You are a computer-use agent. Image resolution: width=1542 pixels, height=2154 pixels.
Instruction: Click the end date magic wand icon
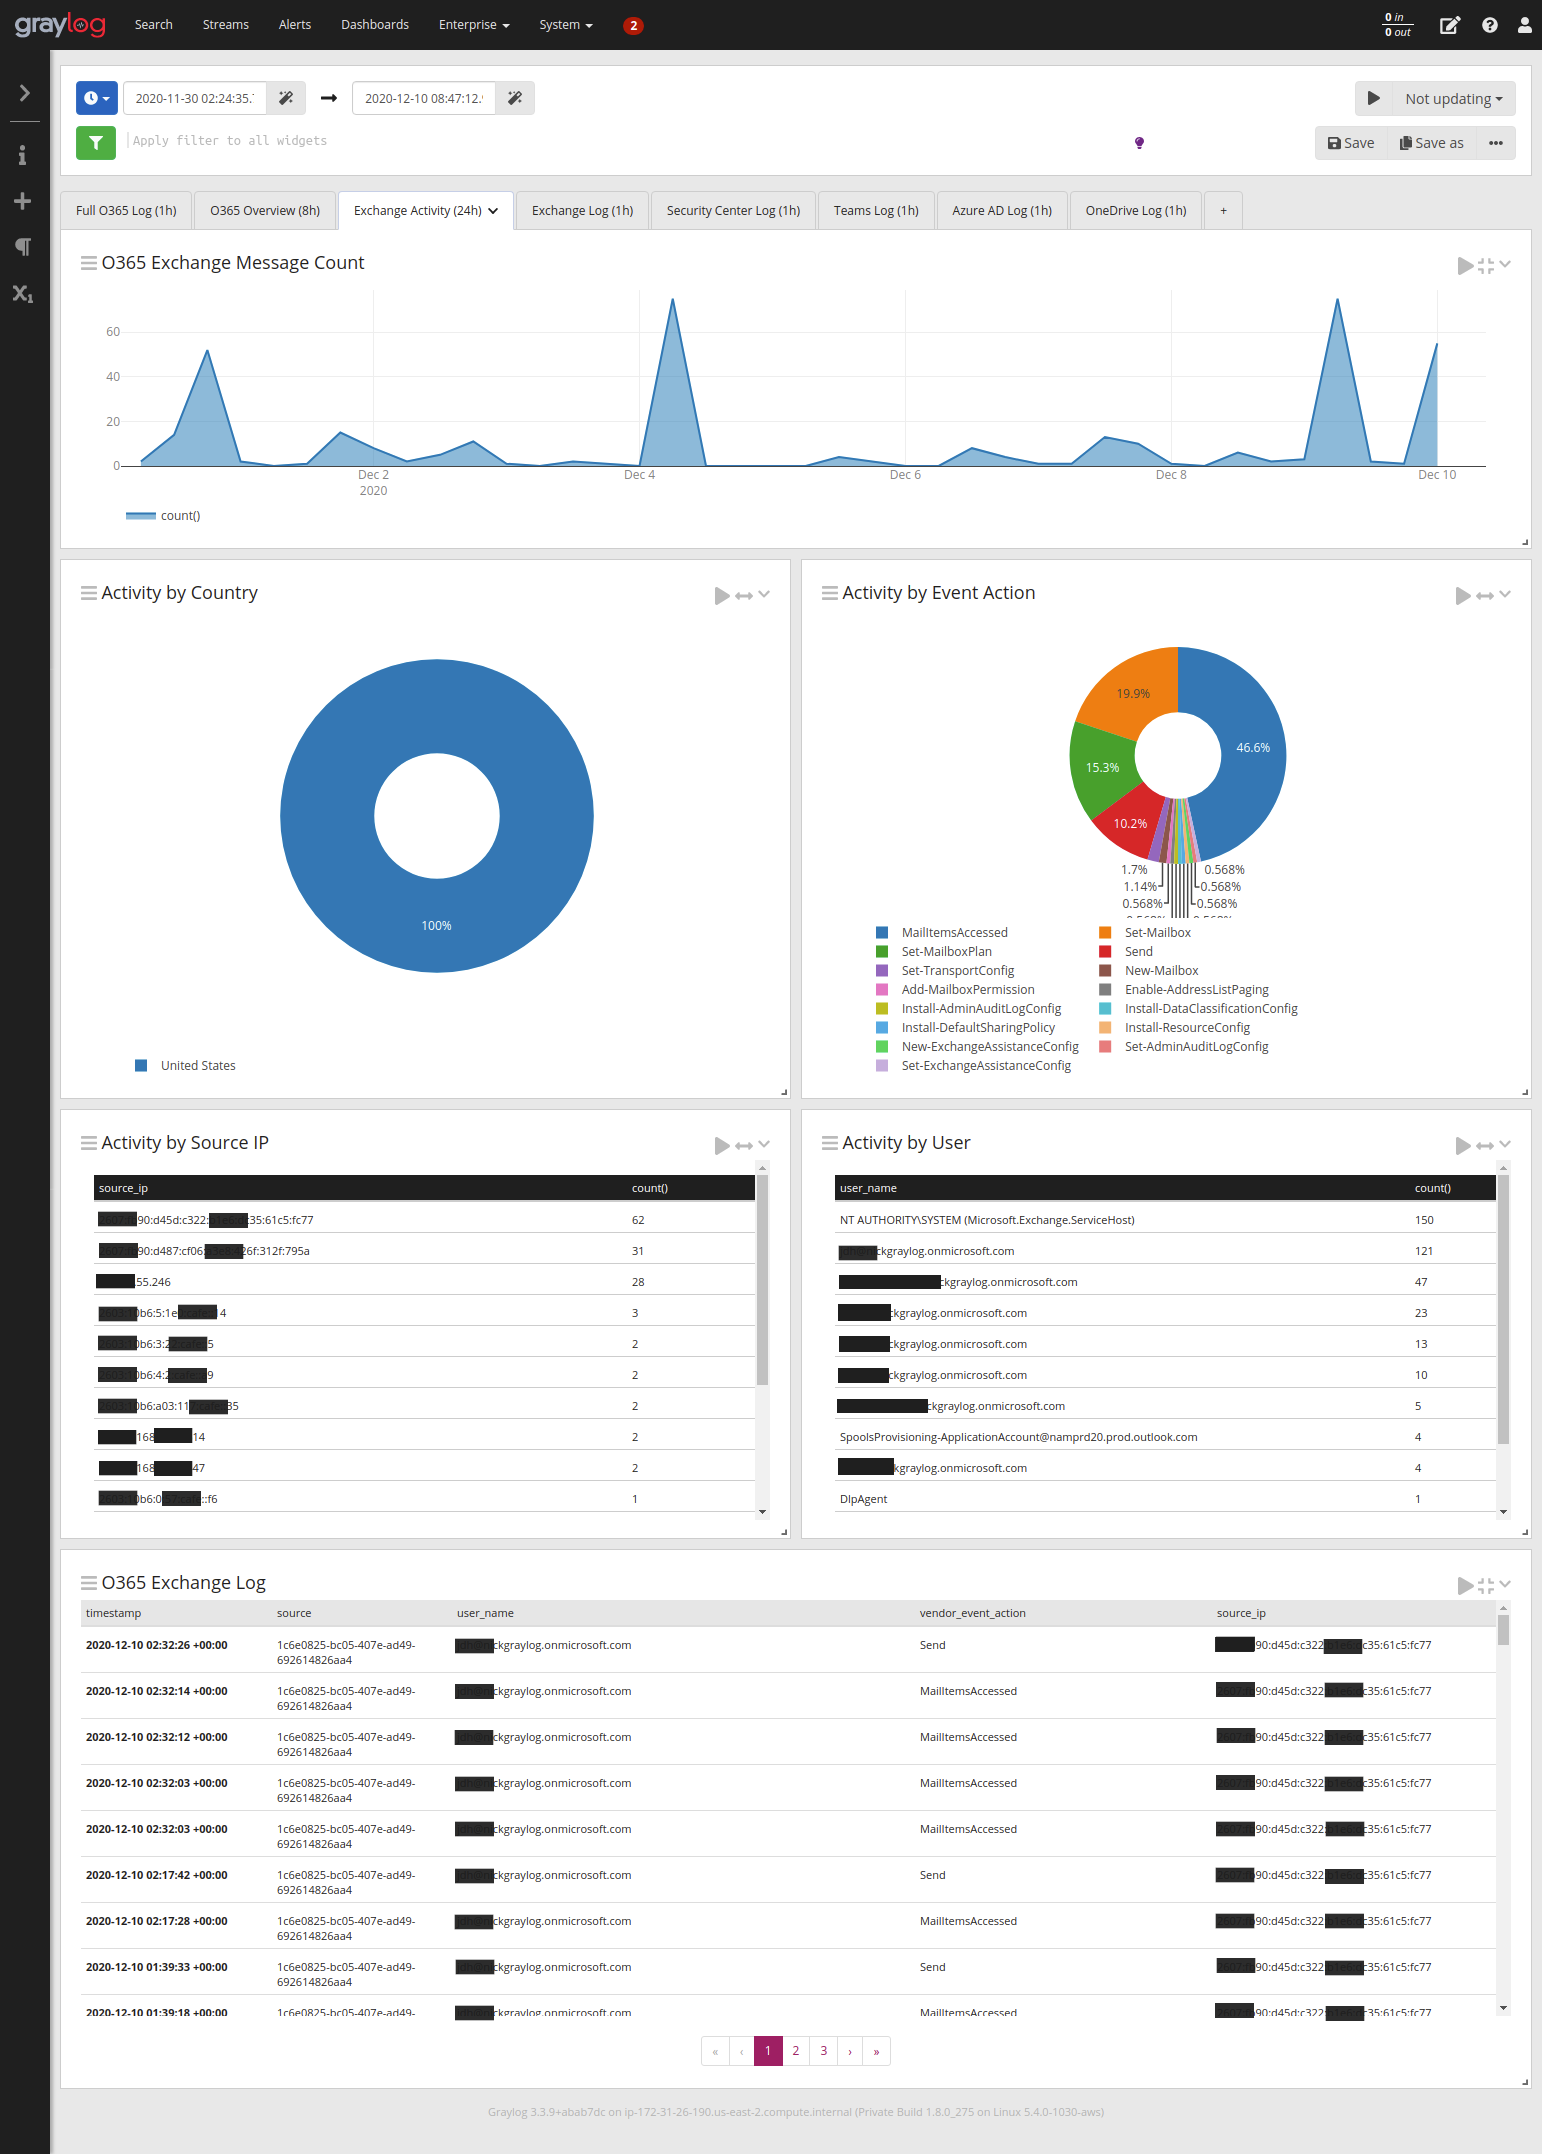pyautogui.click(x=515, y=98)
